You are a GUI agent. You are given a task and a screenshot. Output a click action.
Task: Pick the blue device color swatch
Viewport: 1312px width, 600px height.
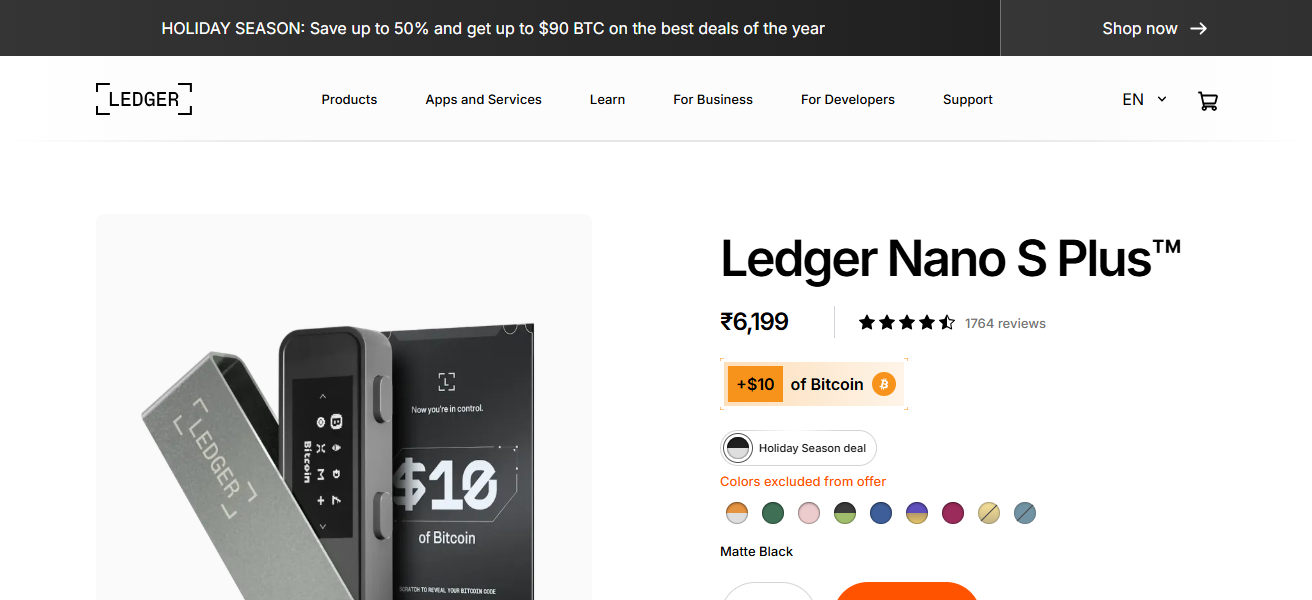(x=880, y=512)
